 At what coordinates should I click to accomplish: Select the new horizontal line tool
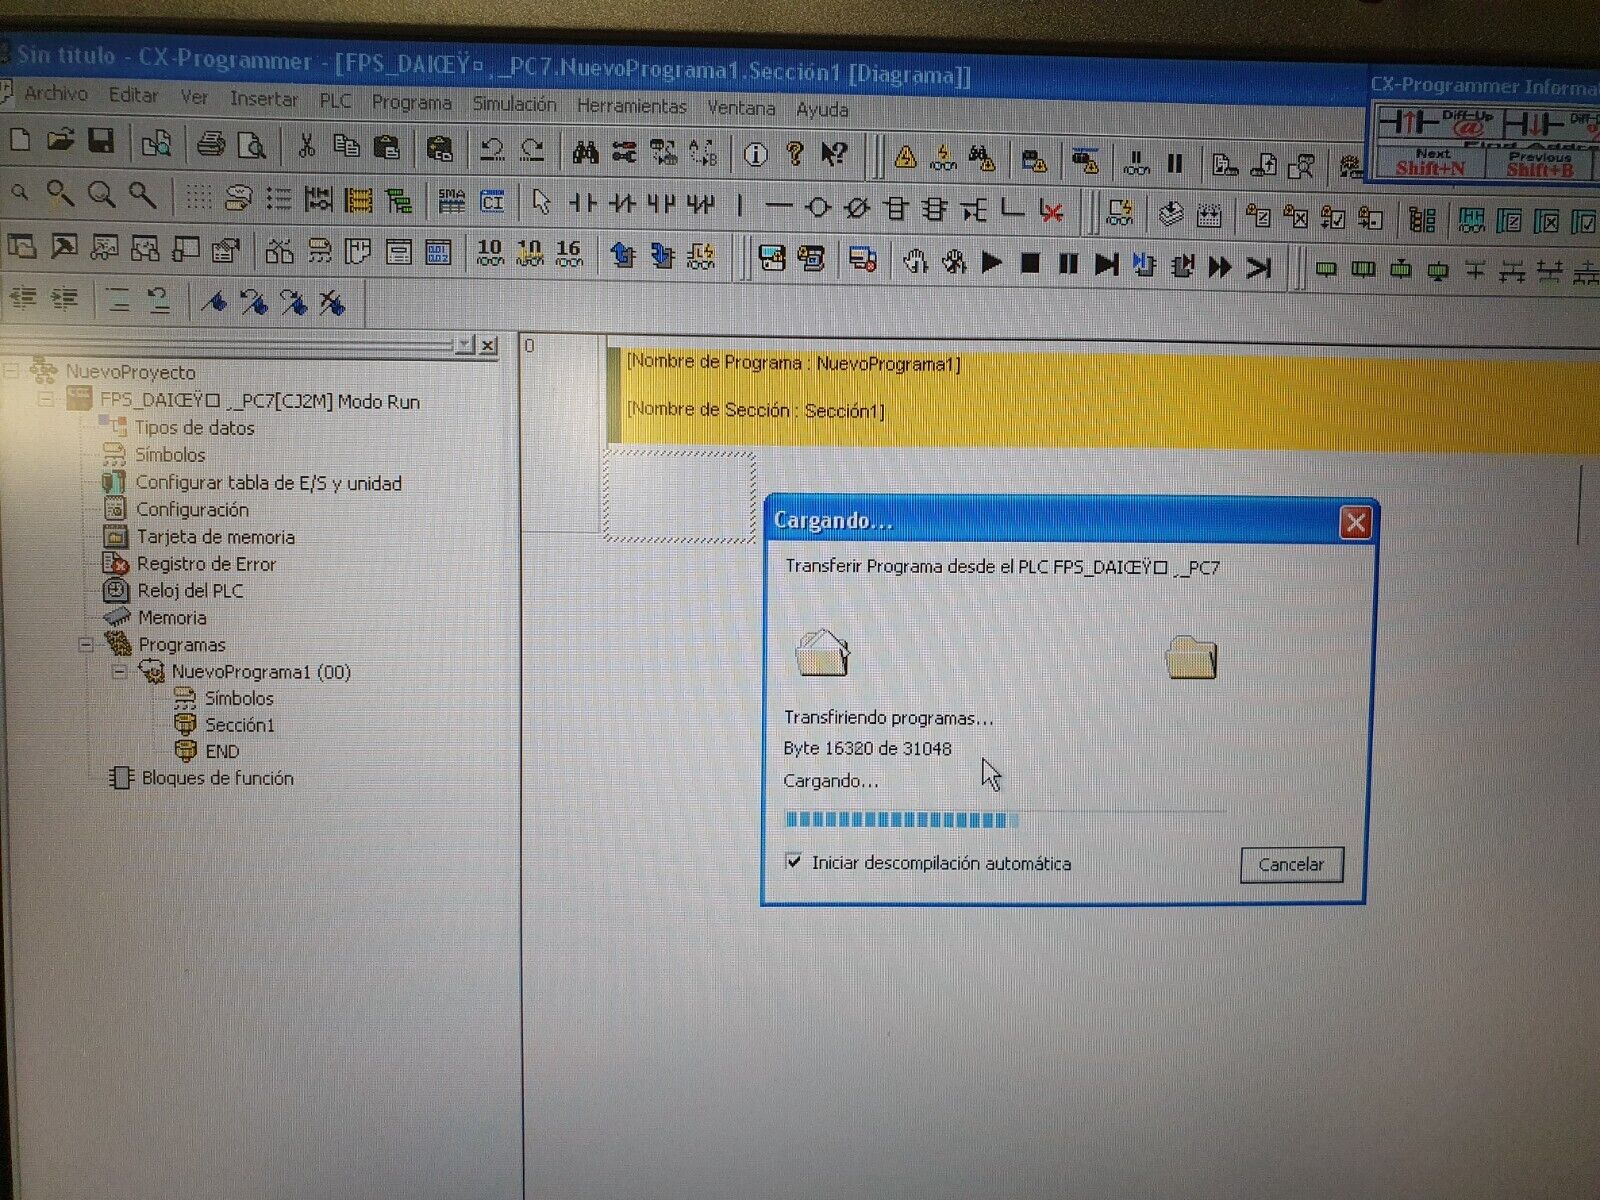pos(778,208)
